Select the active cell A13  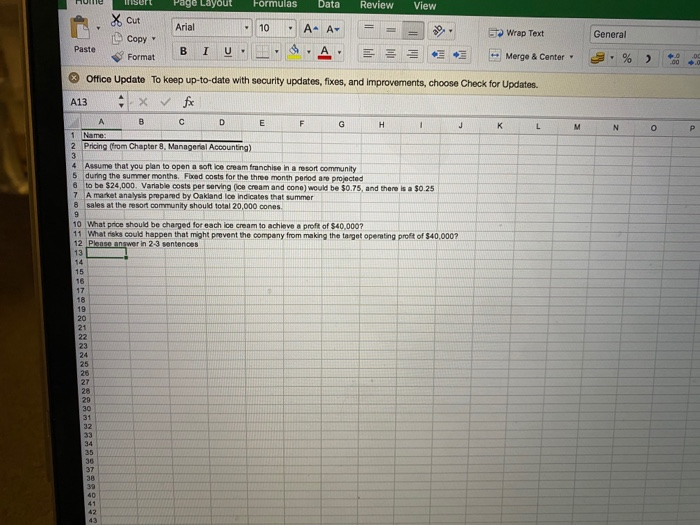click(x=107, y=253)
